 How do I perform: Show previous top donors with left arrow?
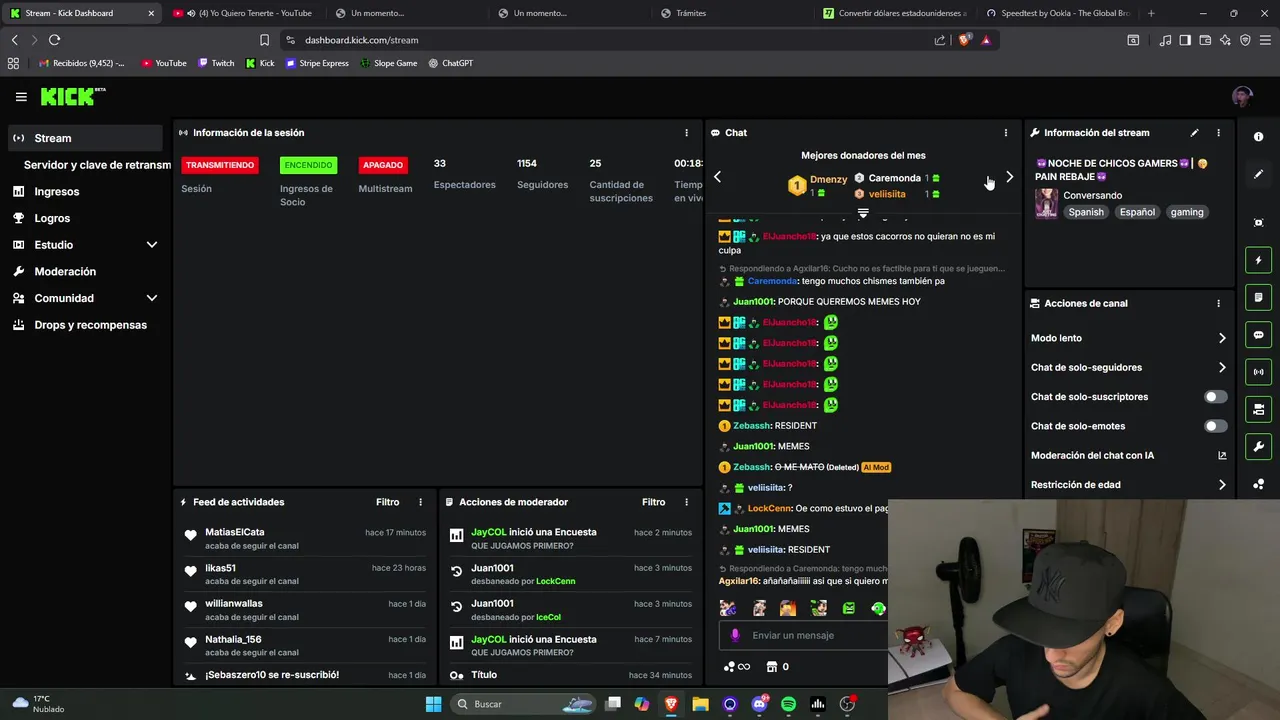717,177
